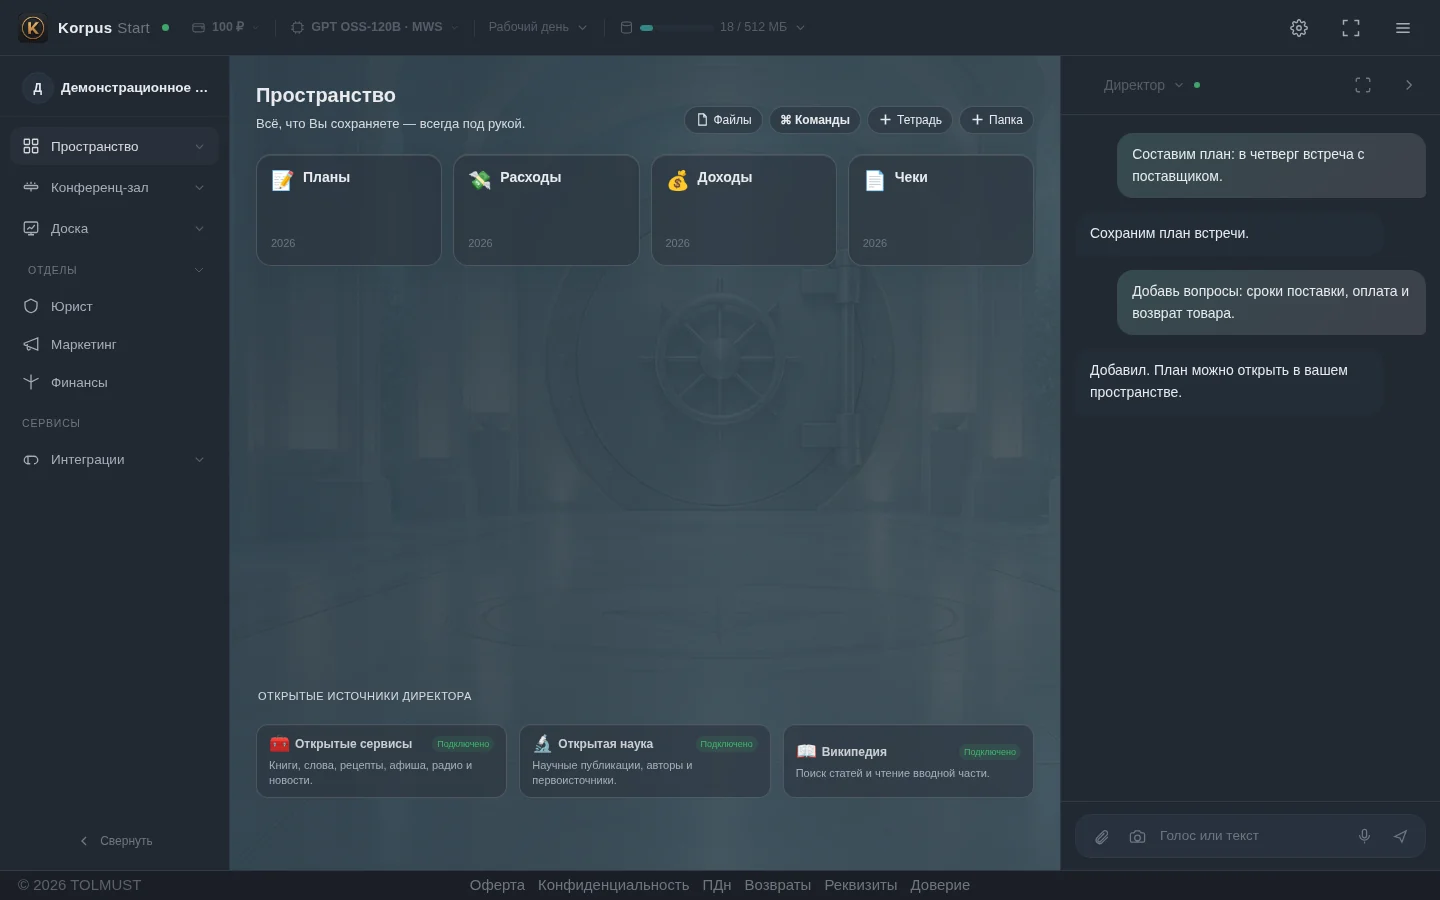1440x900 pixels.
Task: Expand the Директор role selector
Action: (x=1143, y=85)
